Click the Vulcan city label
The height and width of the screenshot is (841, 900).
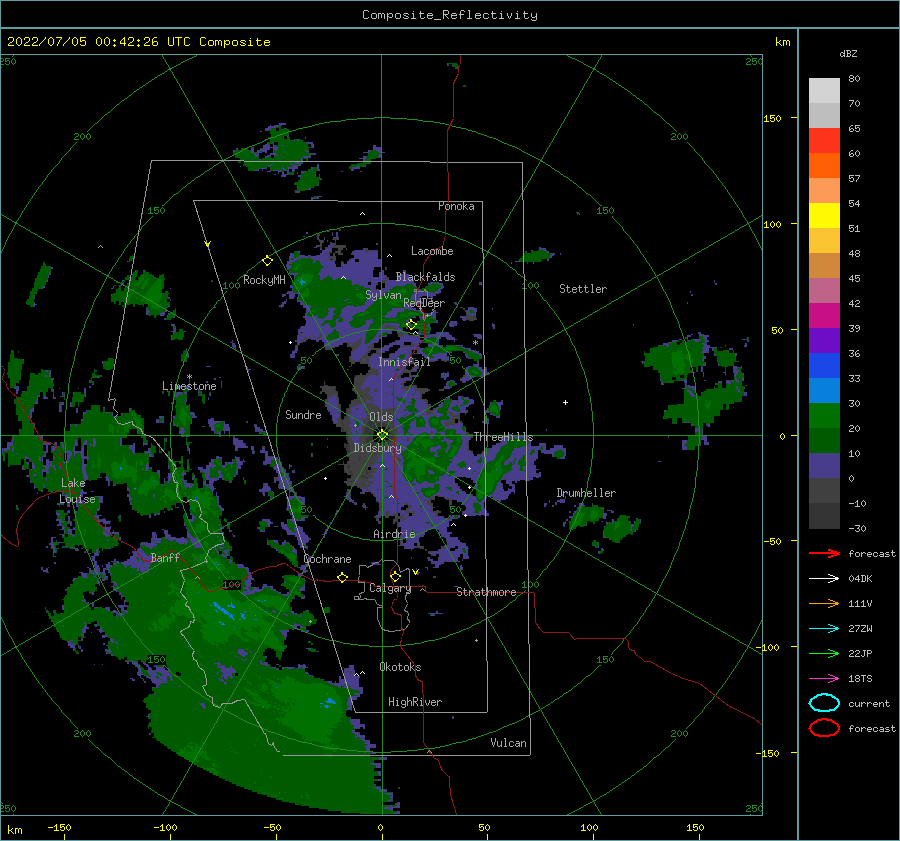point(508,743)
